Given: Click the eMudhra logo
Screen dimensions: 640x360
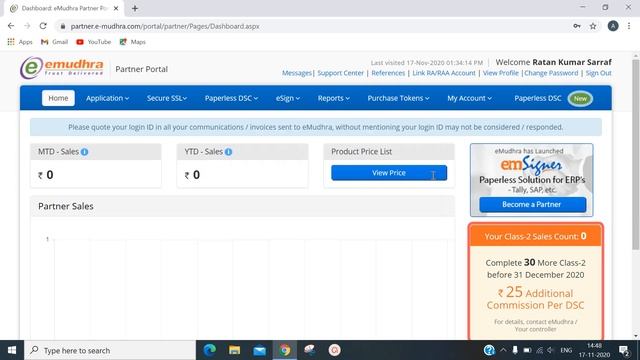Looking at the screenshot, I should pos(62,68).
